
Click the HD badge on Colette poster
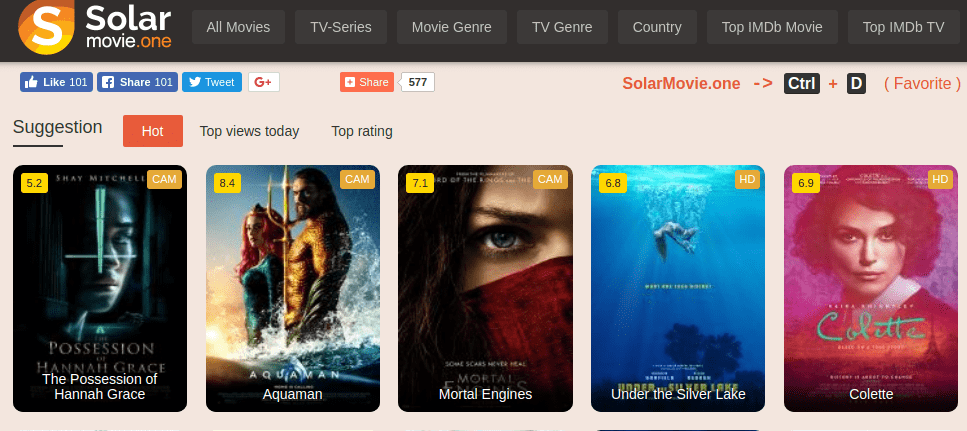[940, 179]
